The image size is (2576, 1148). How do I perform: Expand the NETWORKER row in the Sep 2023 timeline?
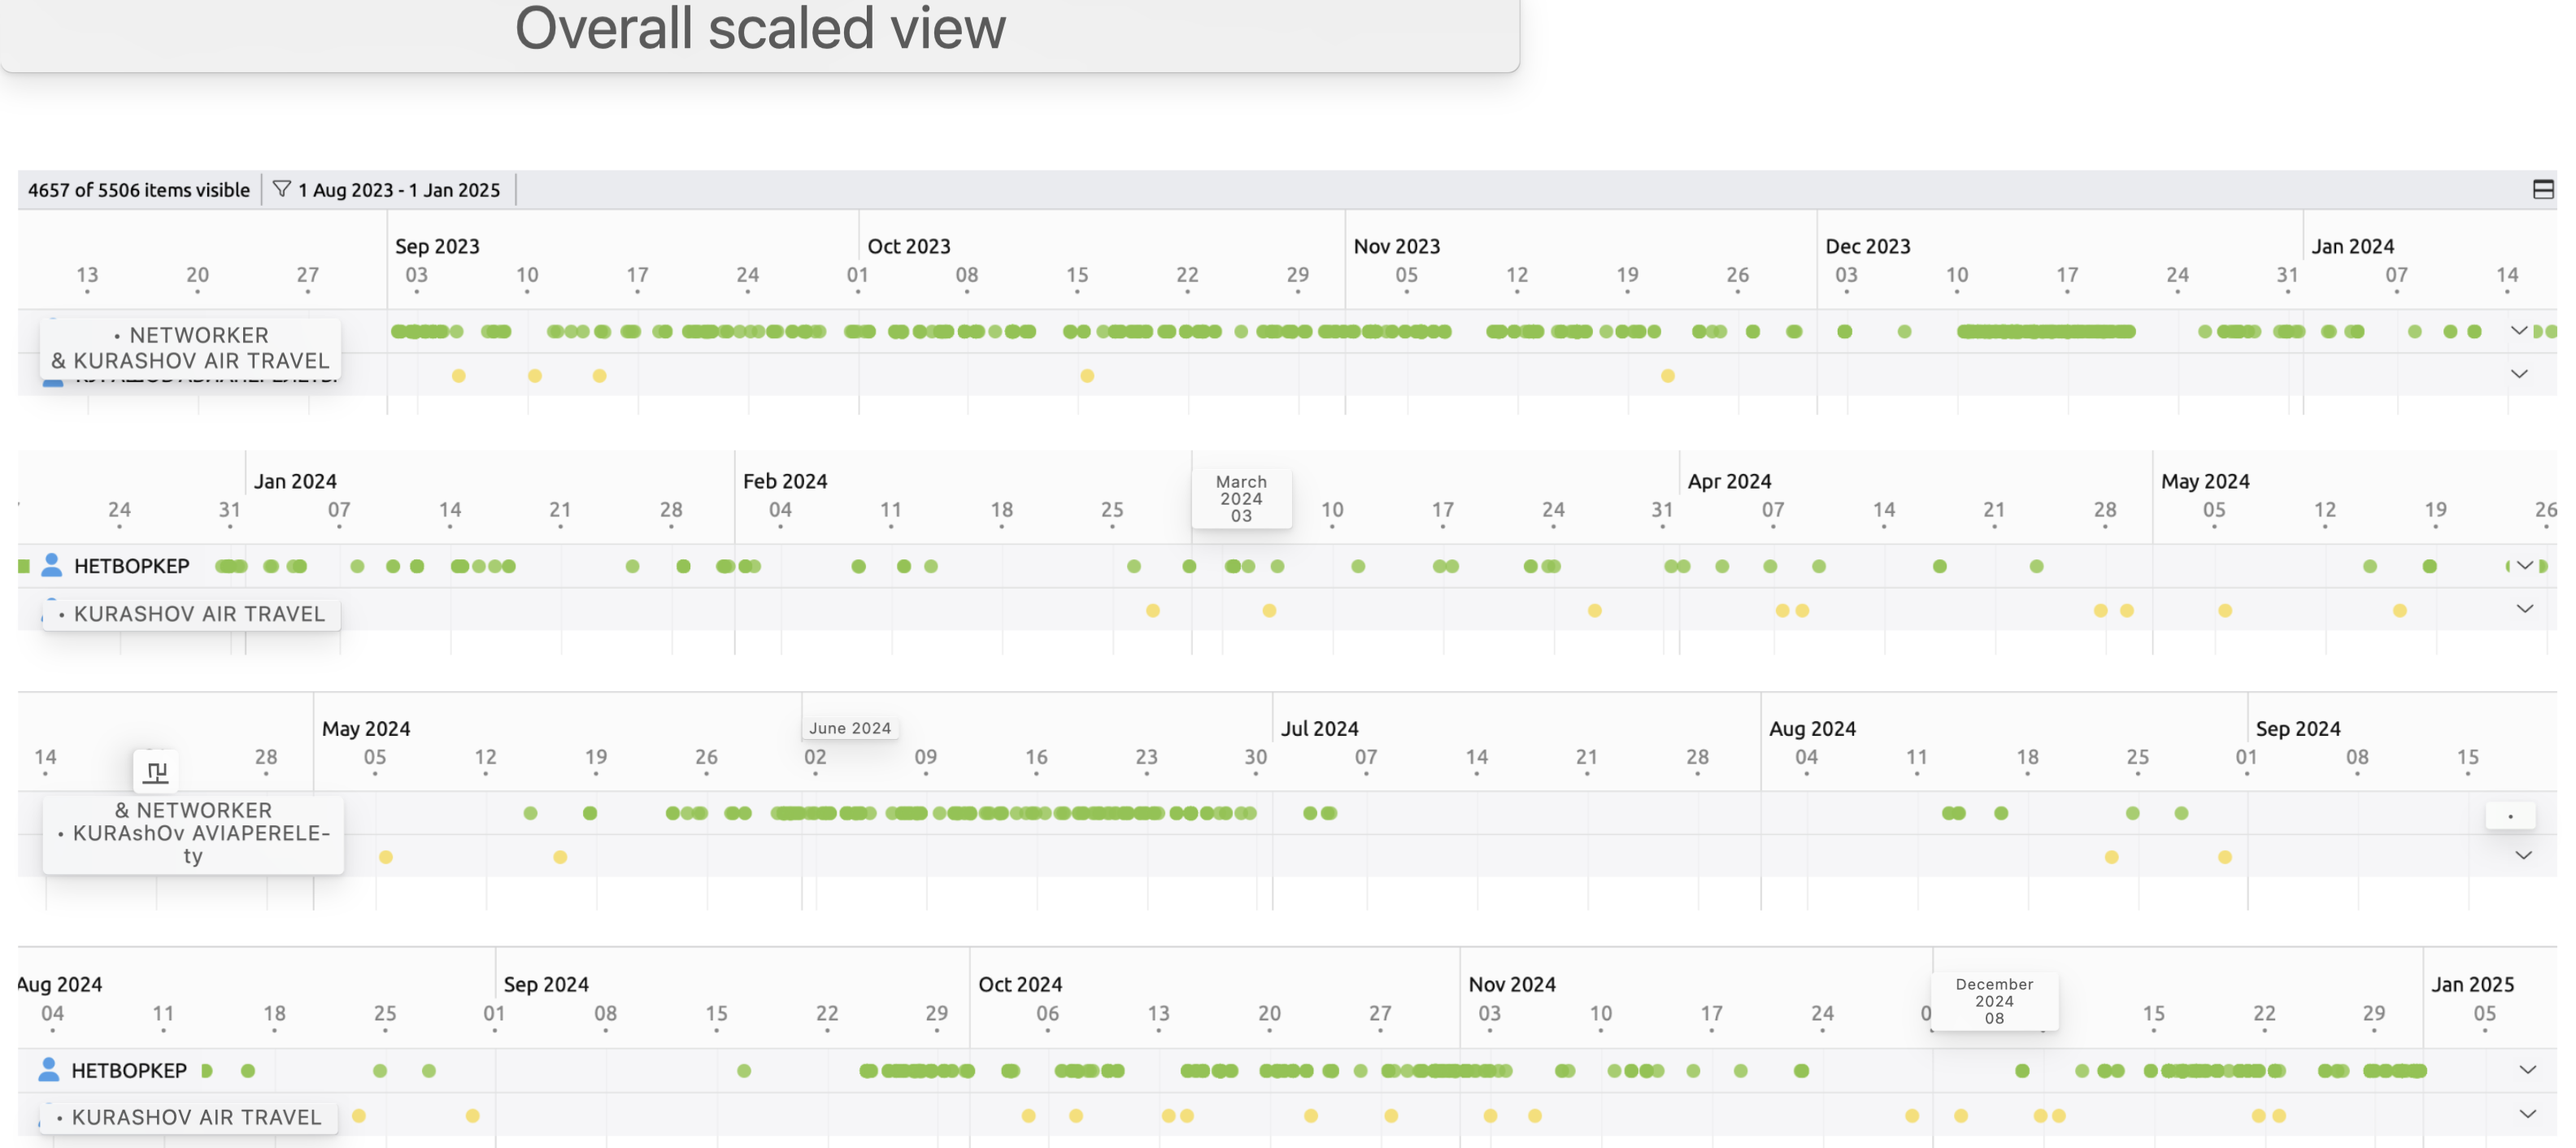[2519, 330]
